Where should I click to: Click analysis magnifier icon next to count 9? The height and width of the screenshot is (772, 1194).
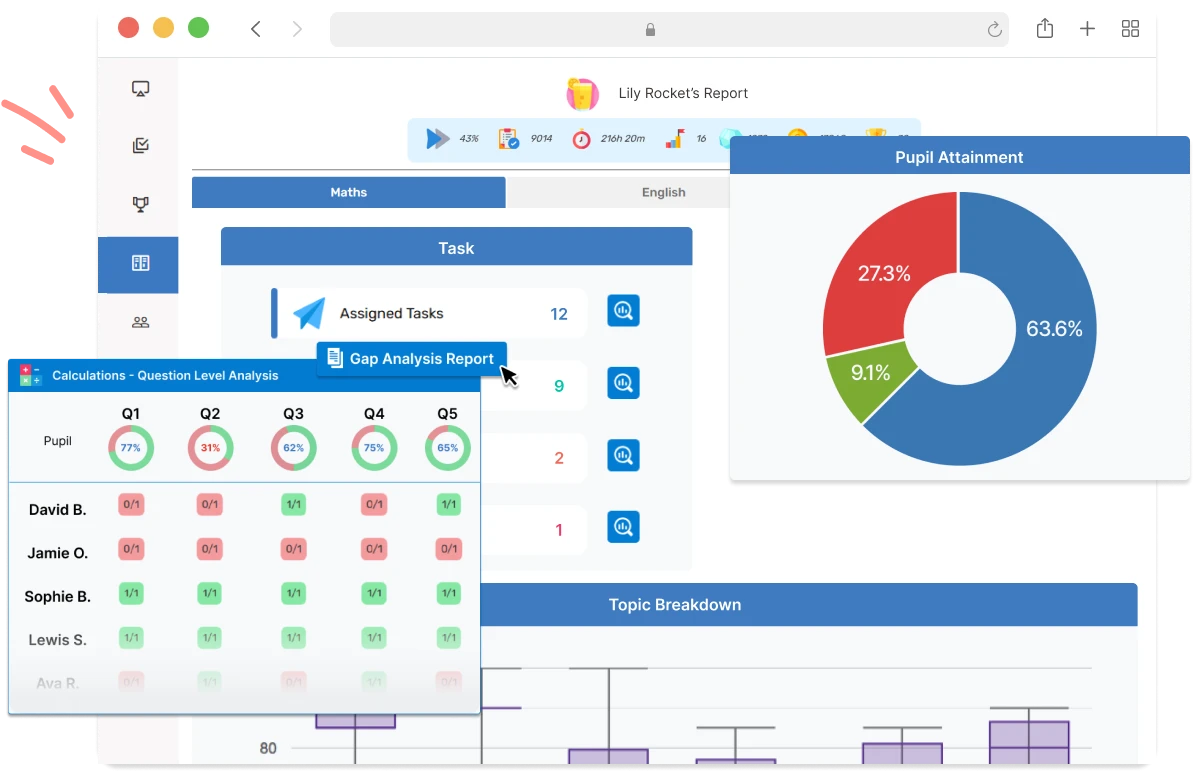(x=623, y=383)
